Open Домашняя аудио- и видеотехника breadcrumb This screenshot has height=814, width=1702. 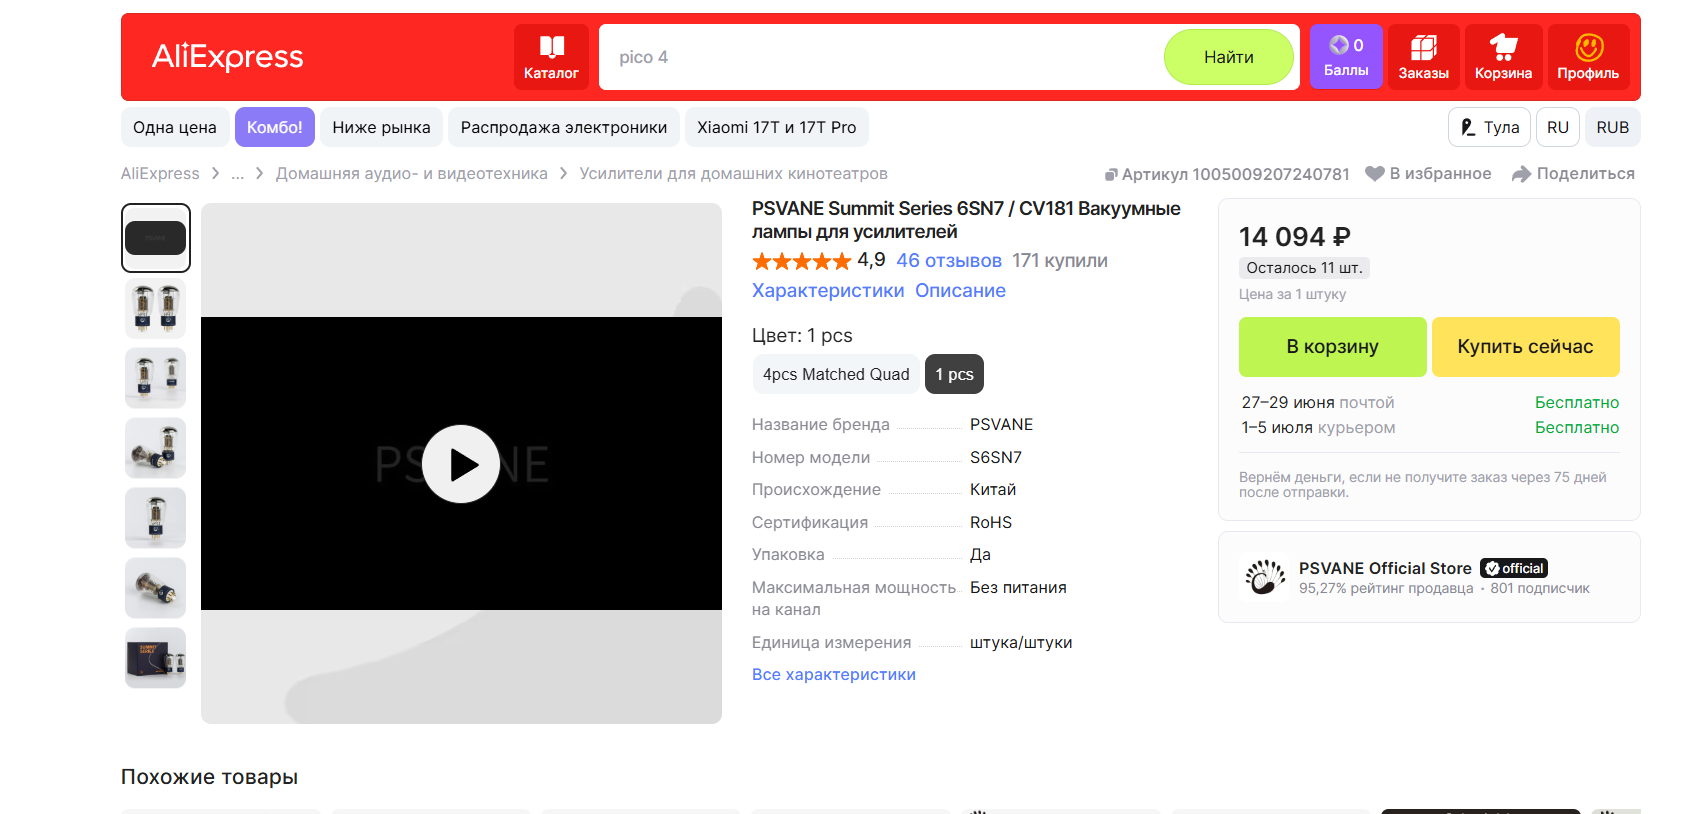(412, 174)
